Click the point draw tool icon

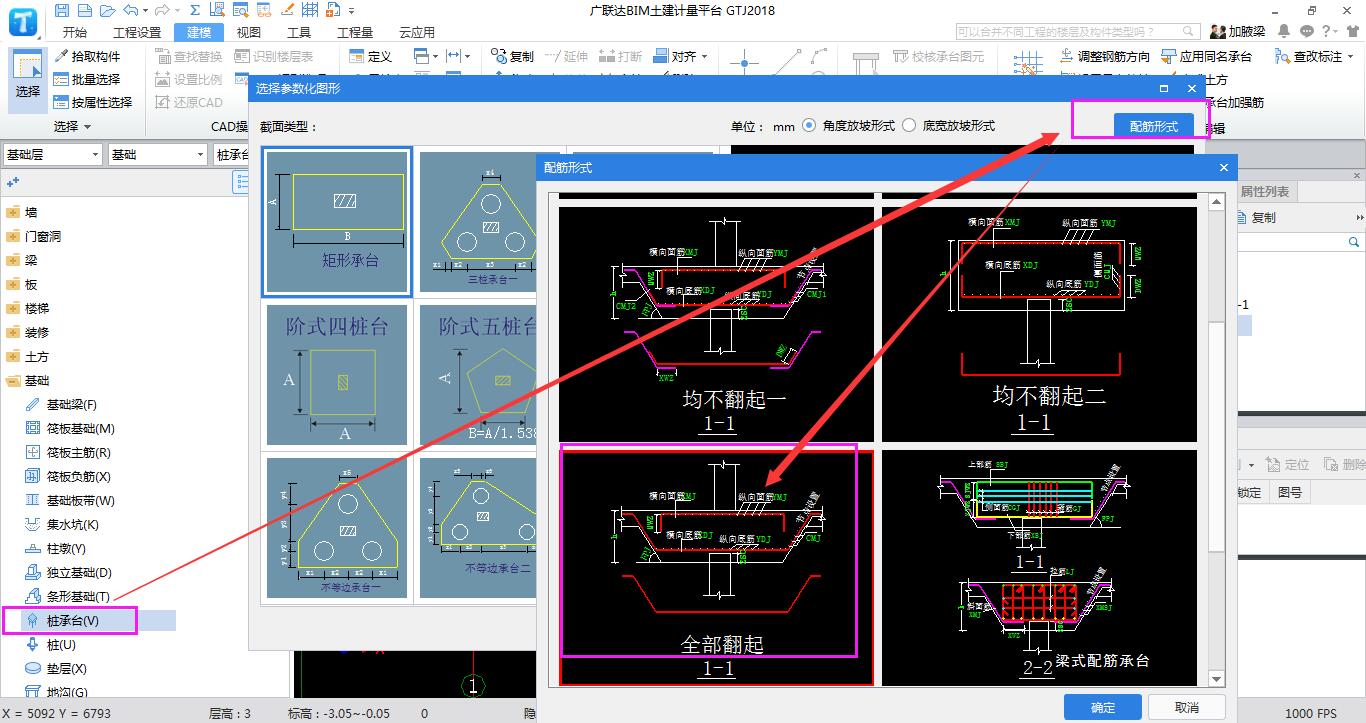(x=744, y=62)
